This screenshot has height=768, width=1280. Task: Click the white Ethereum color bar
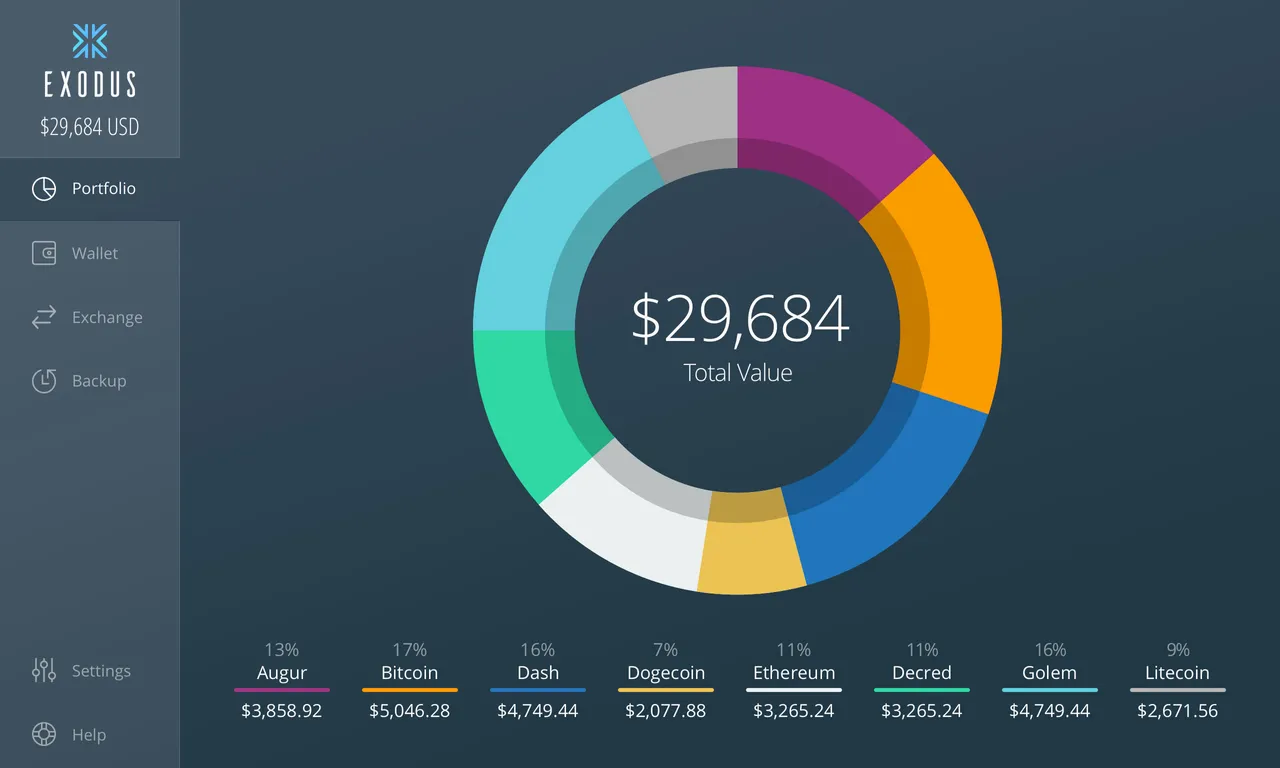pyautogui.click(x=794, y=690)
